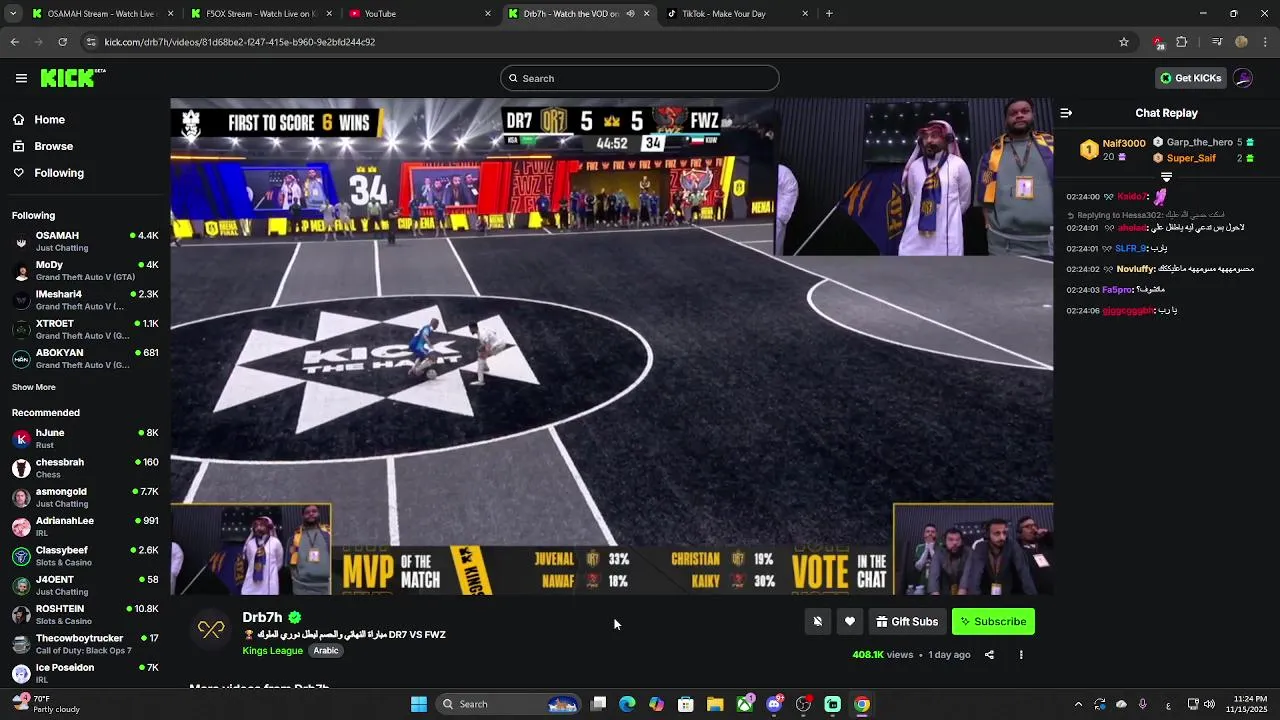The width and height of the screenshot is (1280, 720).
Task: Open the ABOKYAN channel in Following
Action: [x=85, y=358]
